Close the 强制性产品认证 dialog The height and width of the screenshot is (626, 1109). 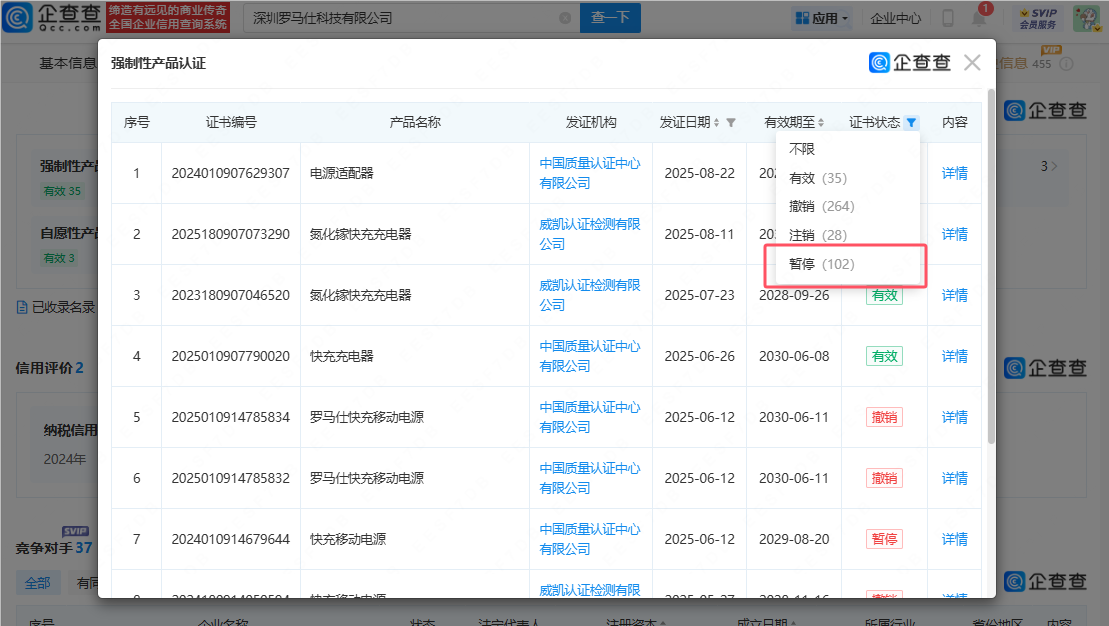(972, 63)
